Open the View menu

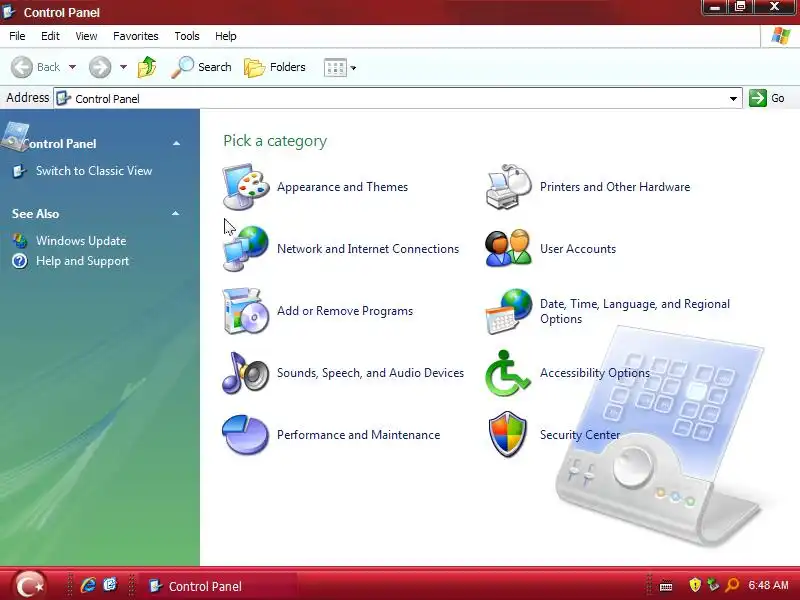click(x=86, y=36)
